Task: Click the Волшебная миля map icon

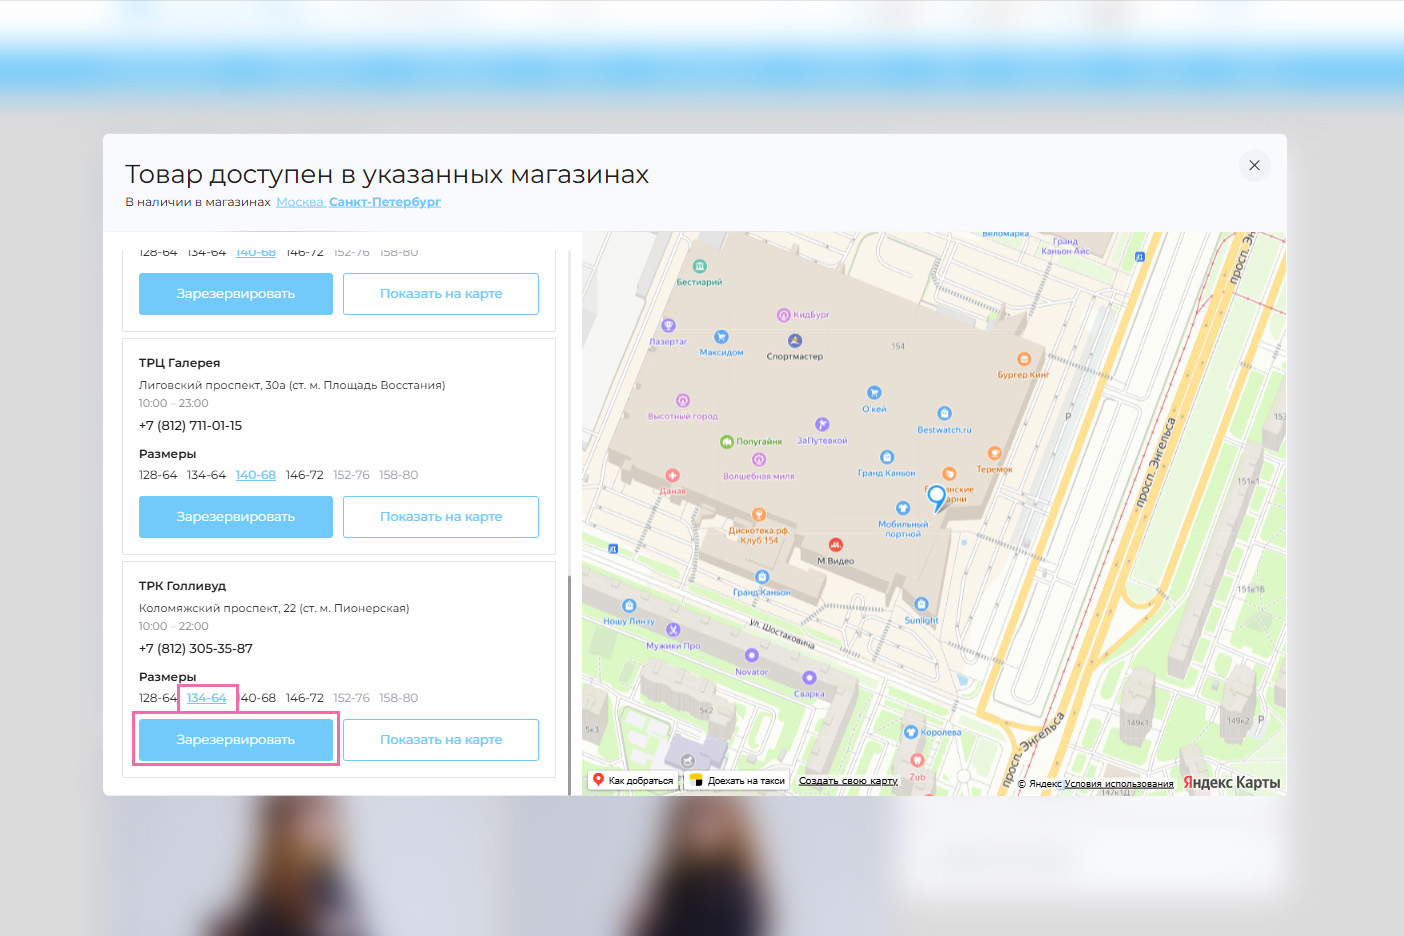Action: coord(759,460)
